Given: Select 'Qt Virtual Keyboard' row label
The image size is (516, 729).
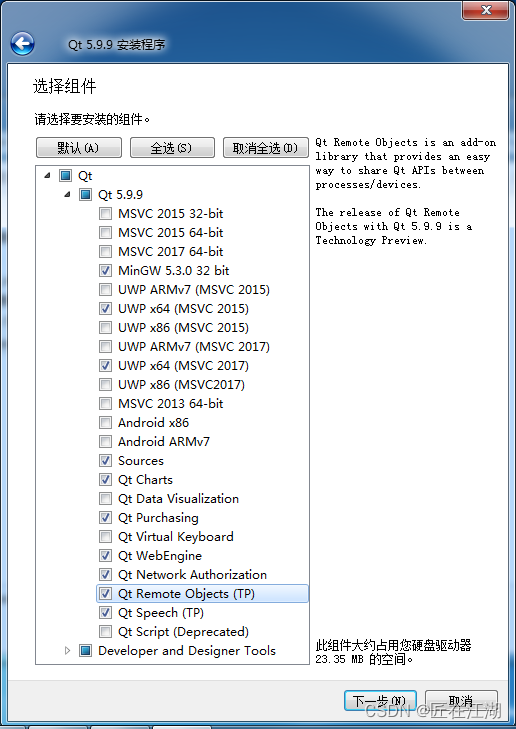Looking at the screenshot, I should (176, 537).
